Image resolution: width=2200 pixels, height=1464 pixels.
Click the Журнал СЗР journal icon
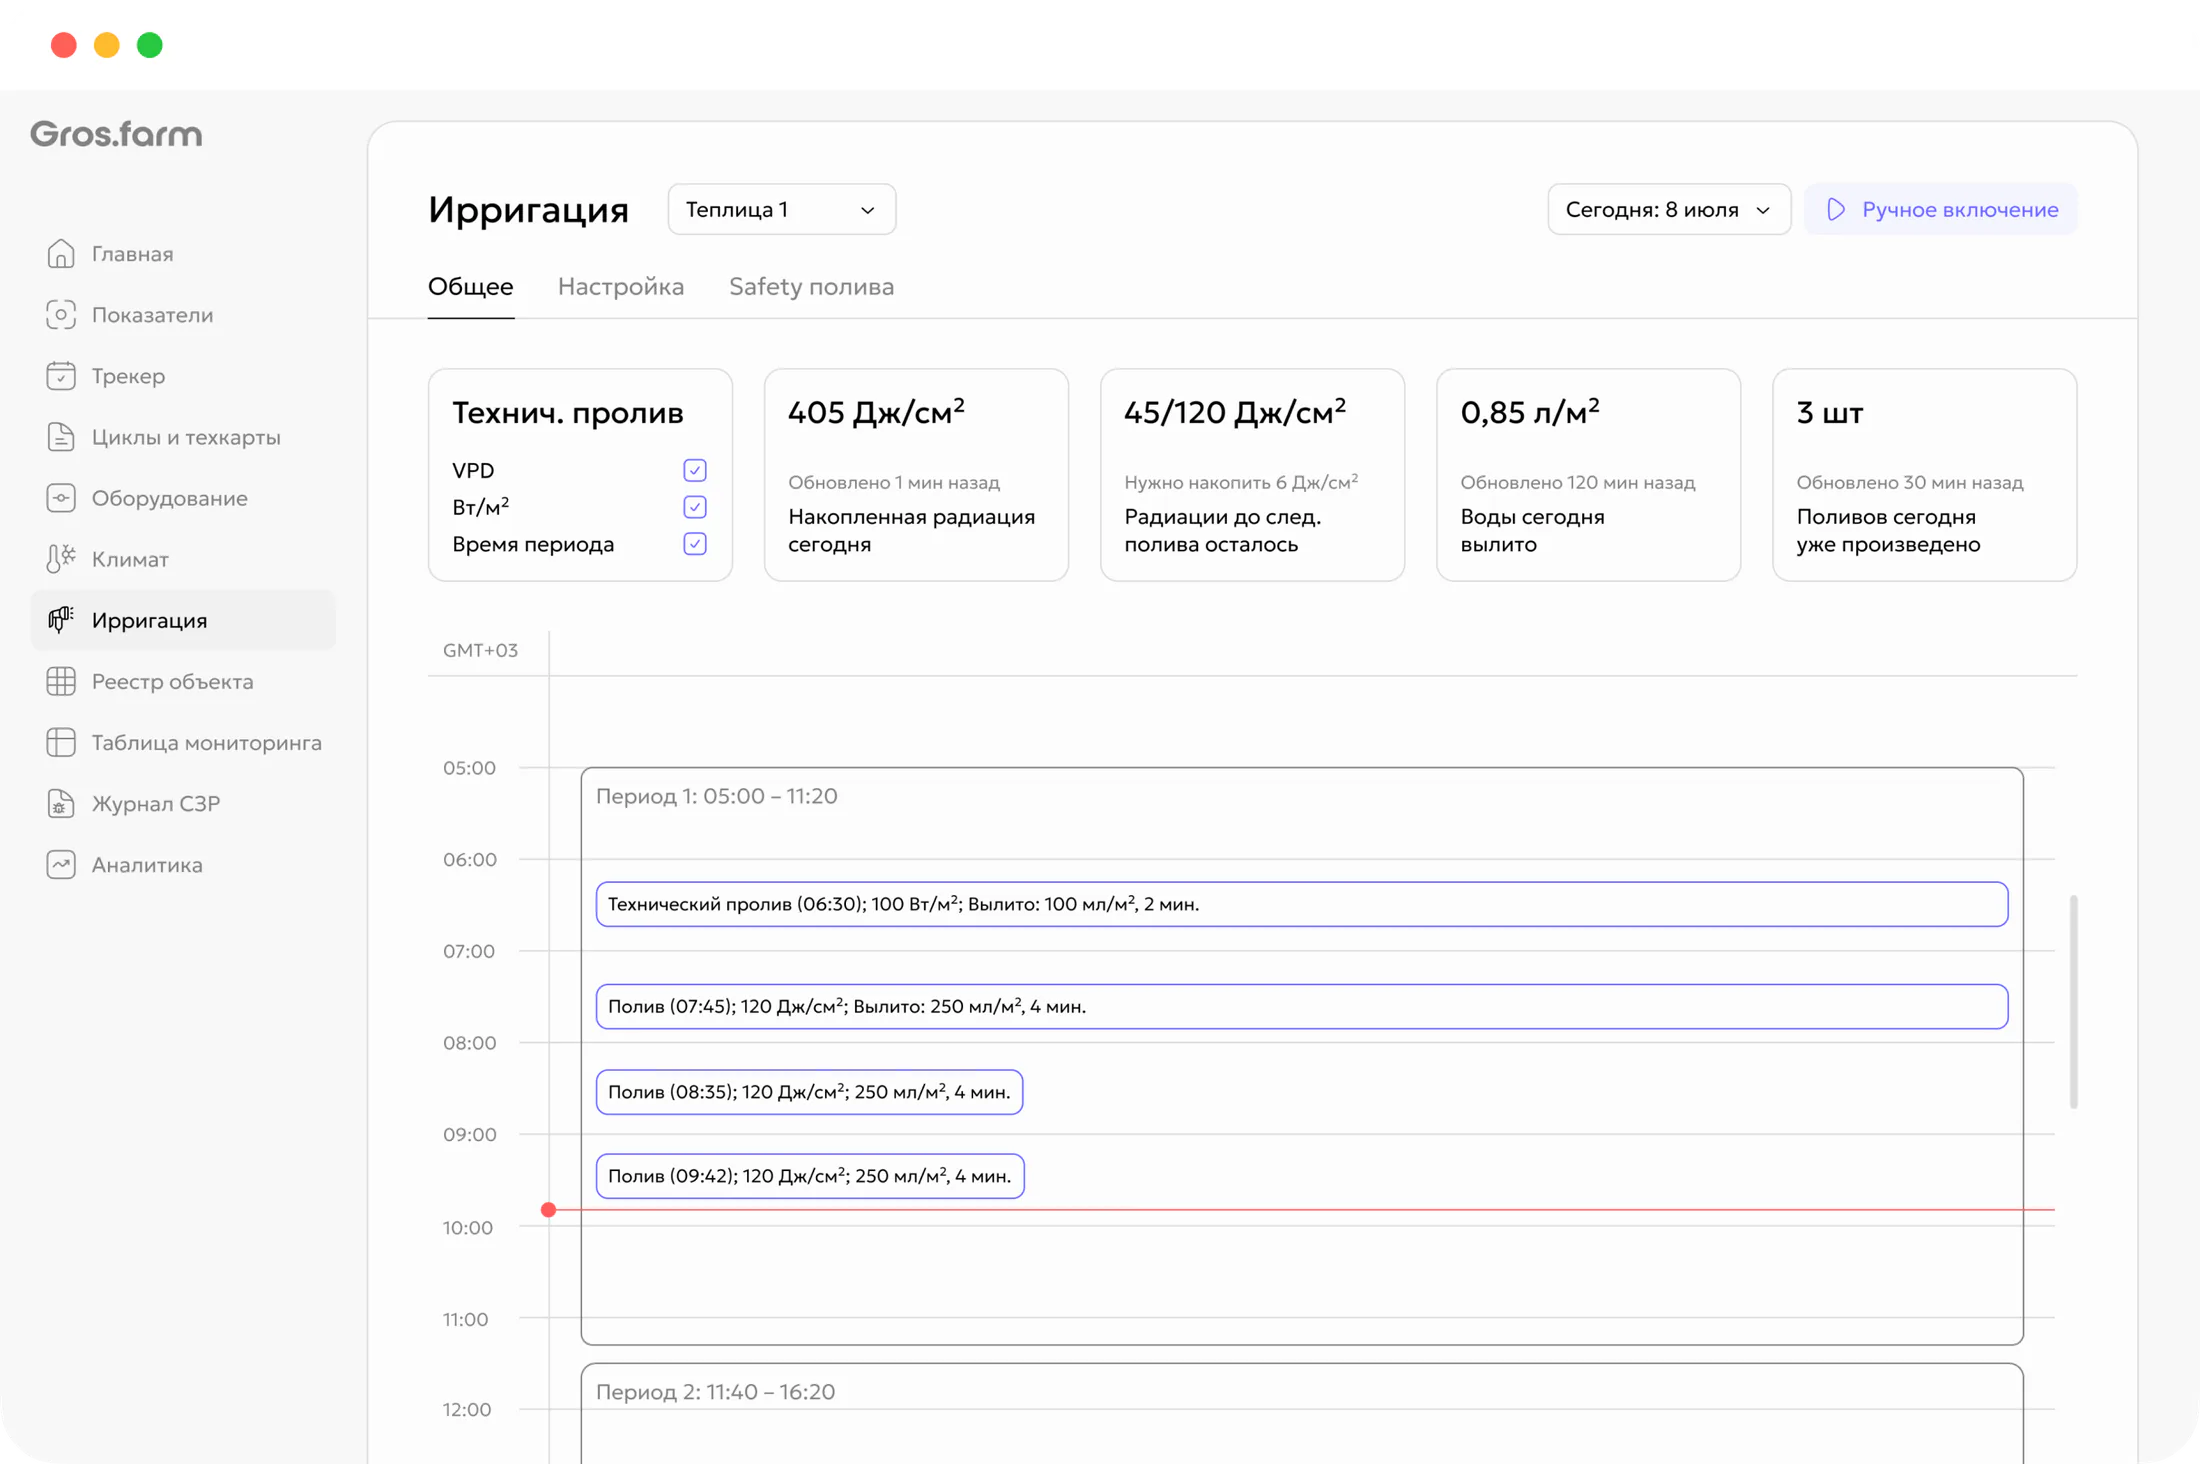(x=61, y=803)
